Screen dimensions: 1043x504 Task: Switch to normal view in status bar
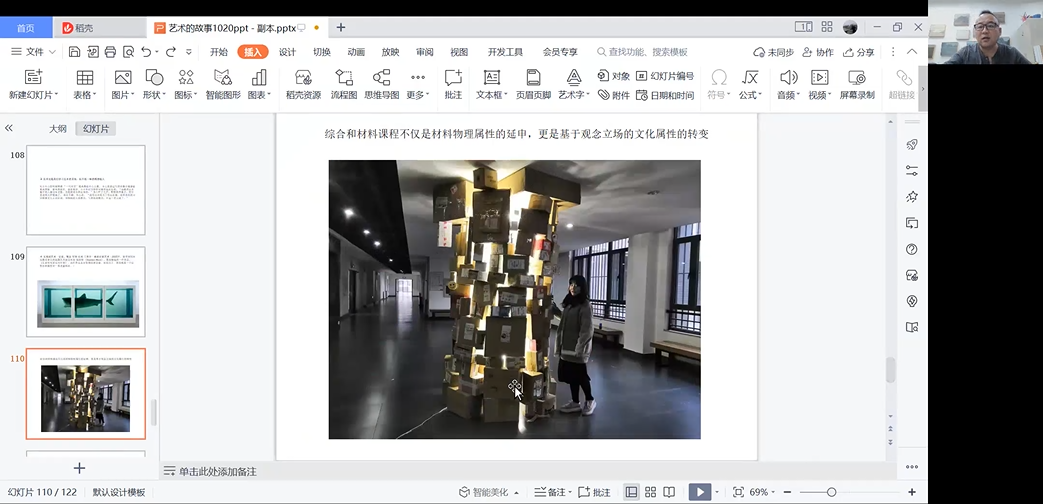[x=632, y=492]
